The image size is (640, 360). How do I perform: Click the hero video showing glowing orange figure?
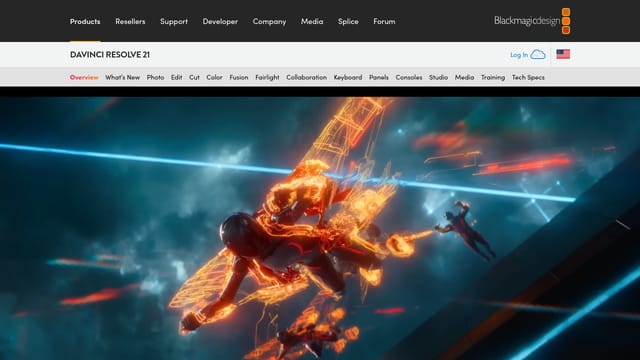click(320, 228)
